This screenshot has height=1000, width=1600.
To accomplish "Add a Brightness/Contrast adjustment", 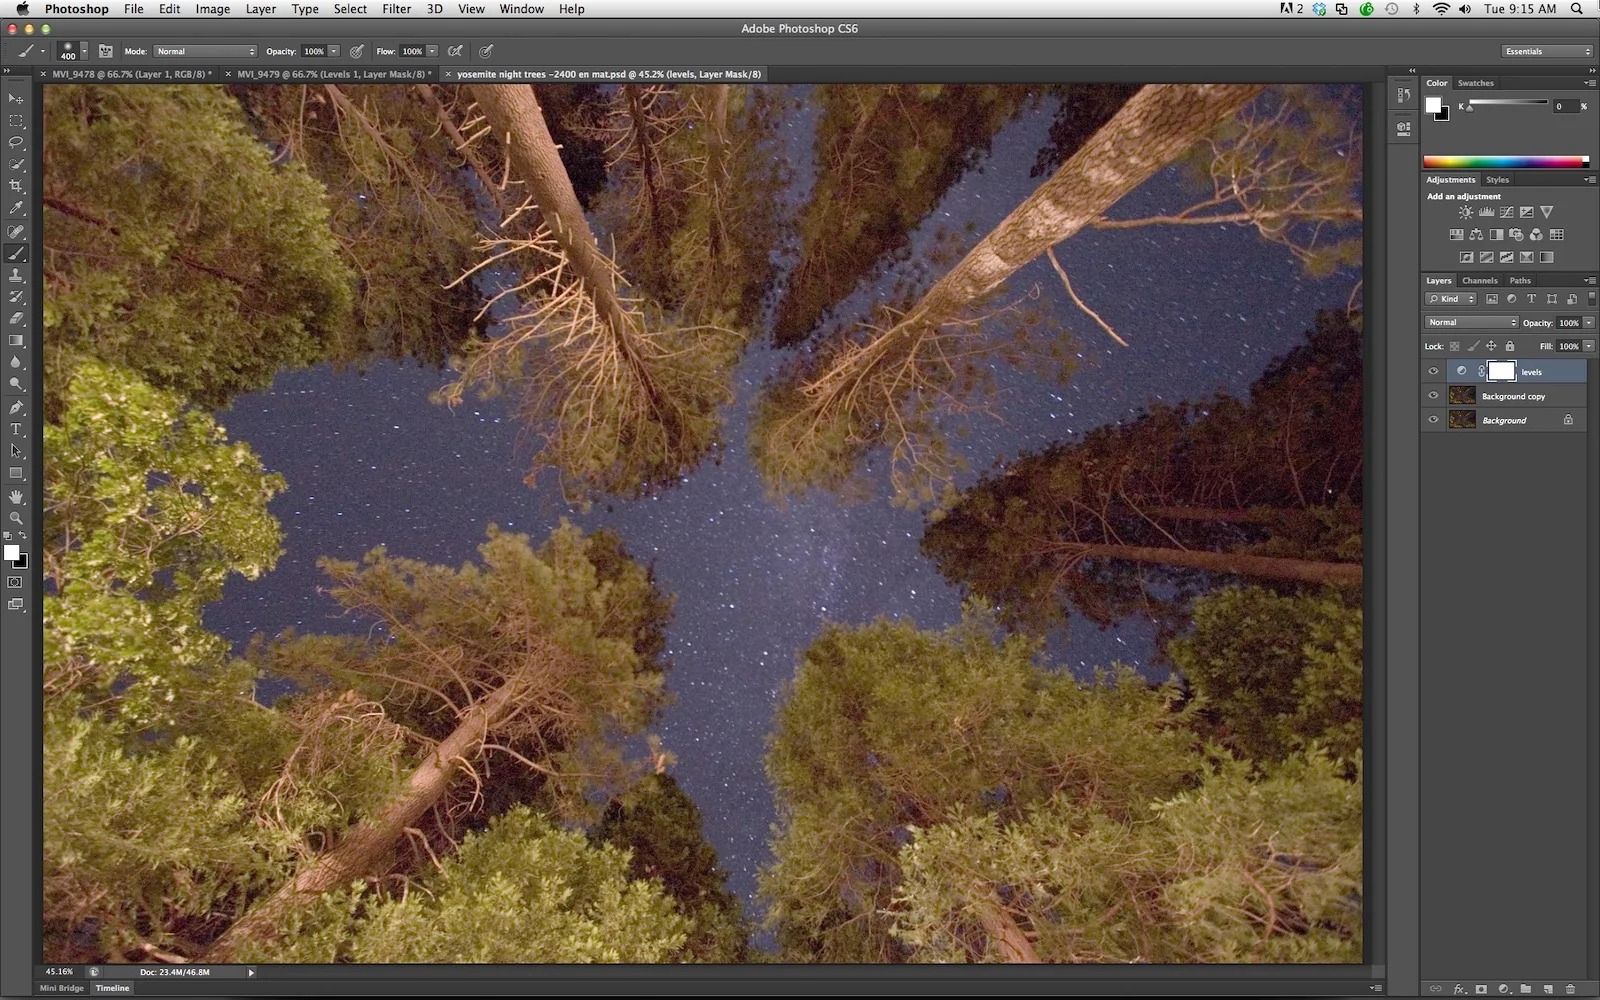I will point(1466,212).
